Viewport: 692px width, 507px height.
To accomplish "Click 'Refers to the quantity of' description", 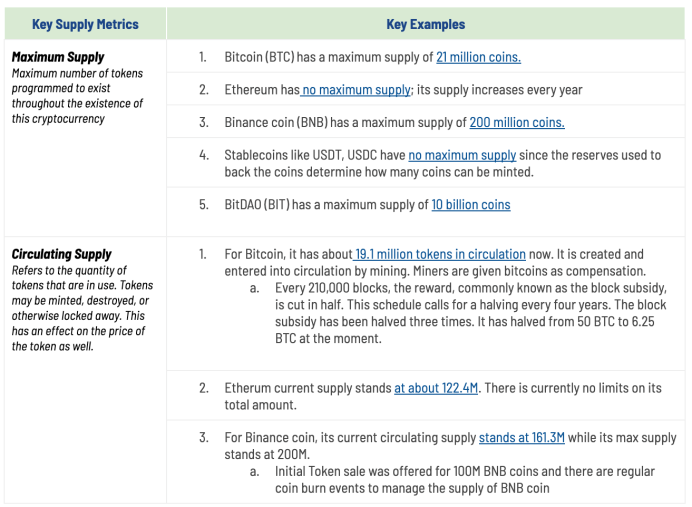I will point(69,270).
